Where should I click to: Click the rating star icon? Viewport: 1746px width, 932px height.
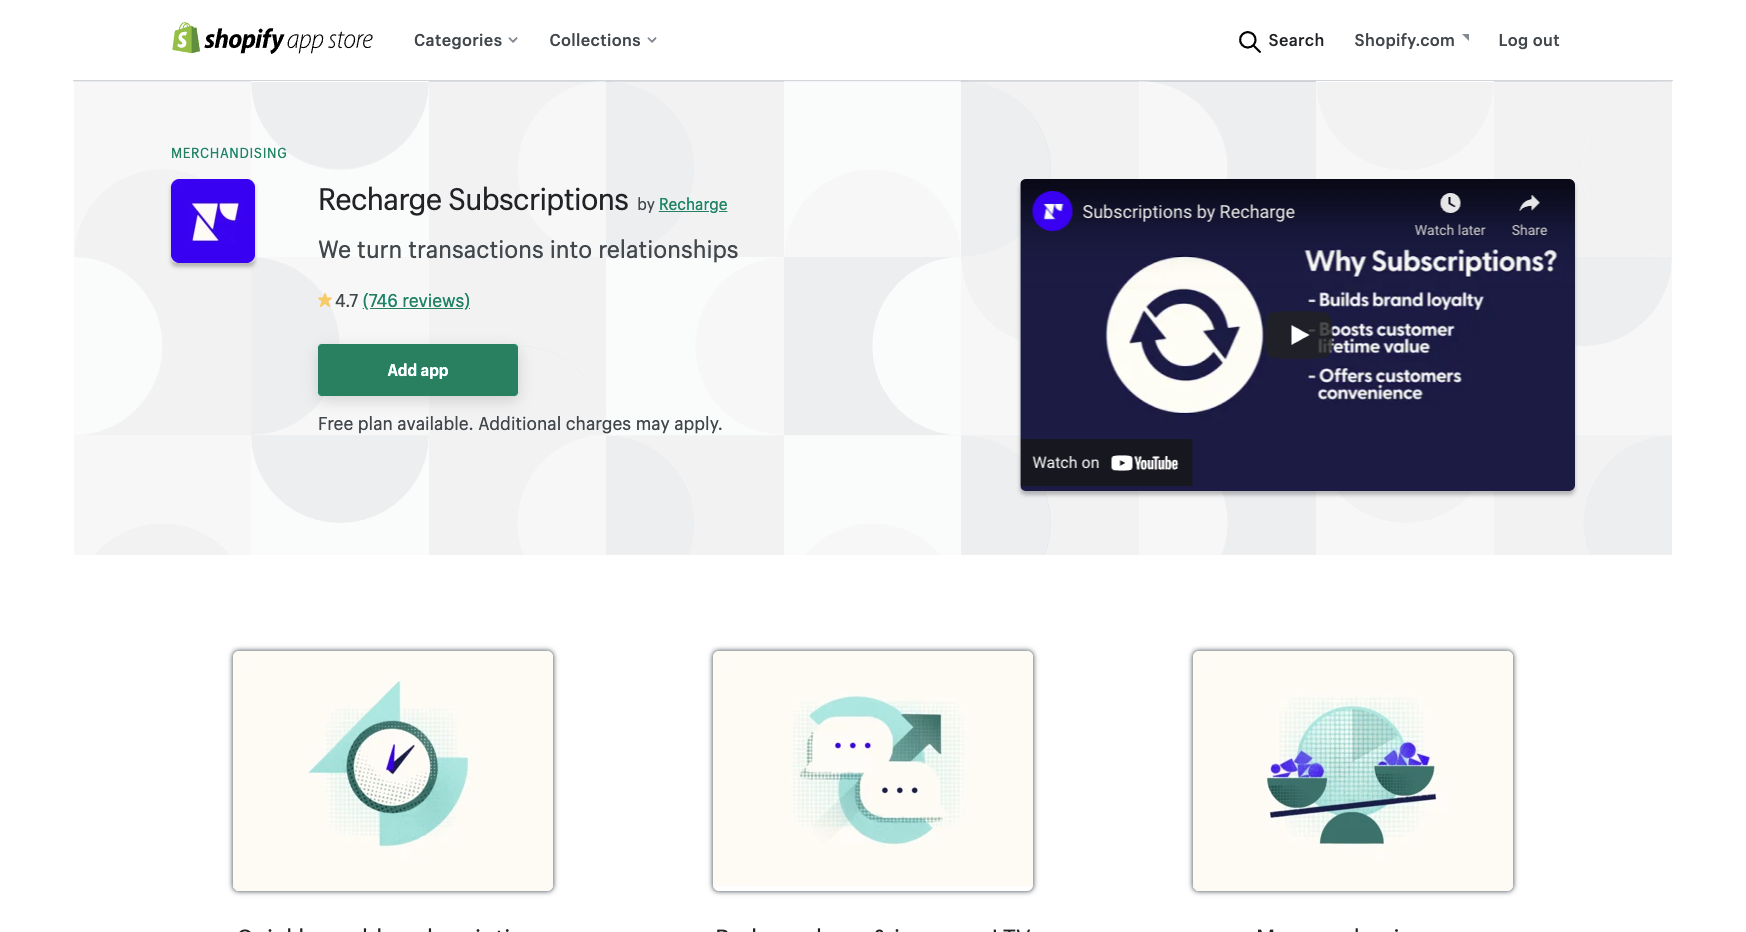(x=325, y=300)
